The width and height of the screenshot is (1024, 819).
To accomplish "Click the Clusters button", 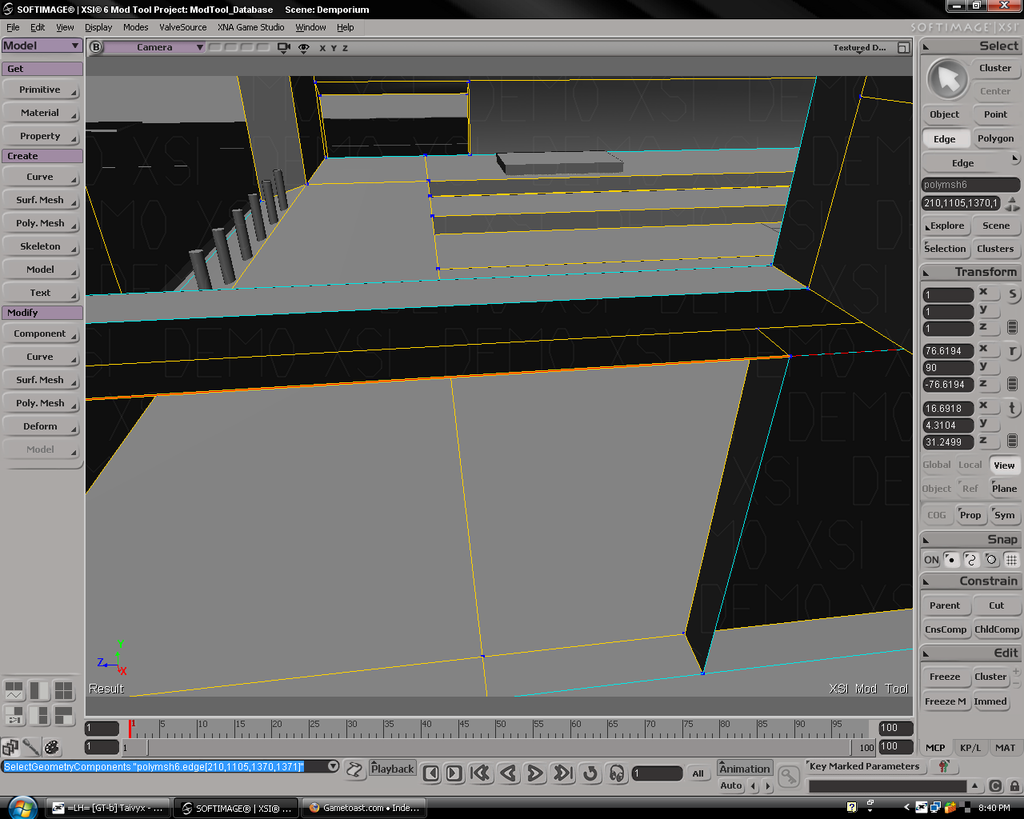I will point(995,249).
